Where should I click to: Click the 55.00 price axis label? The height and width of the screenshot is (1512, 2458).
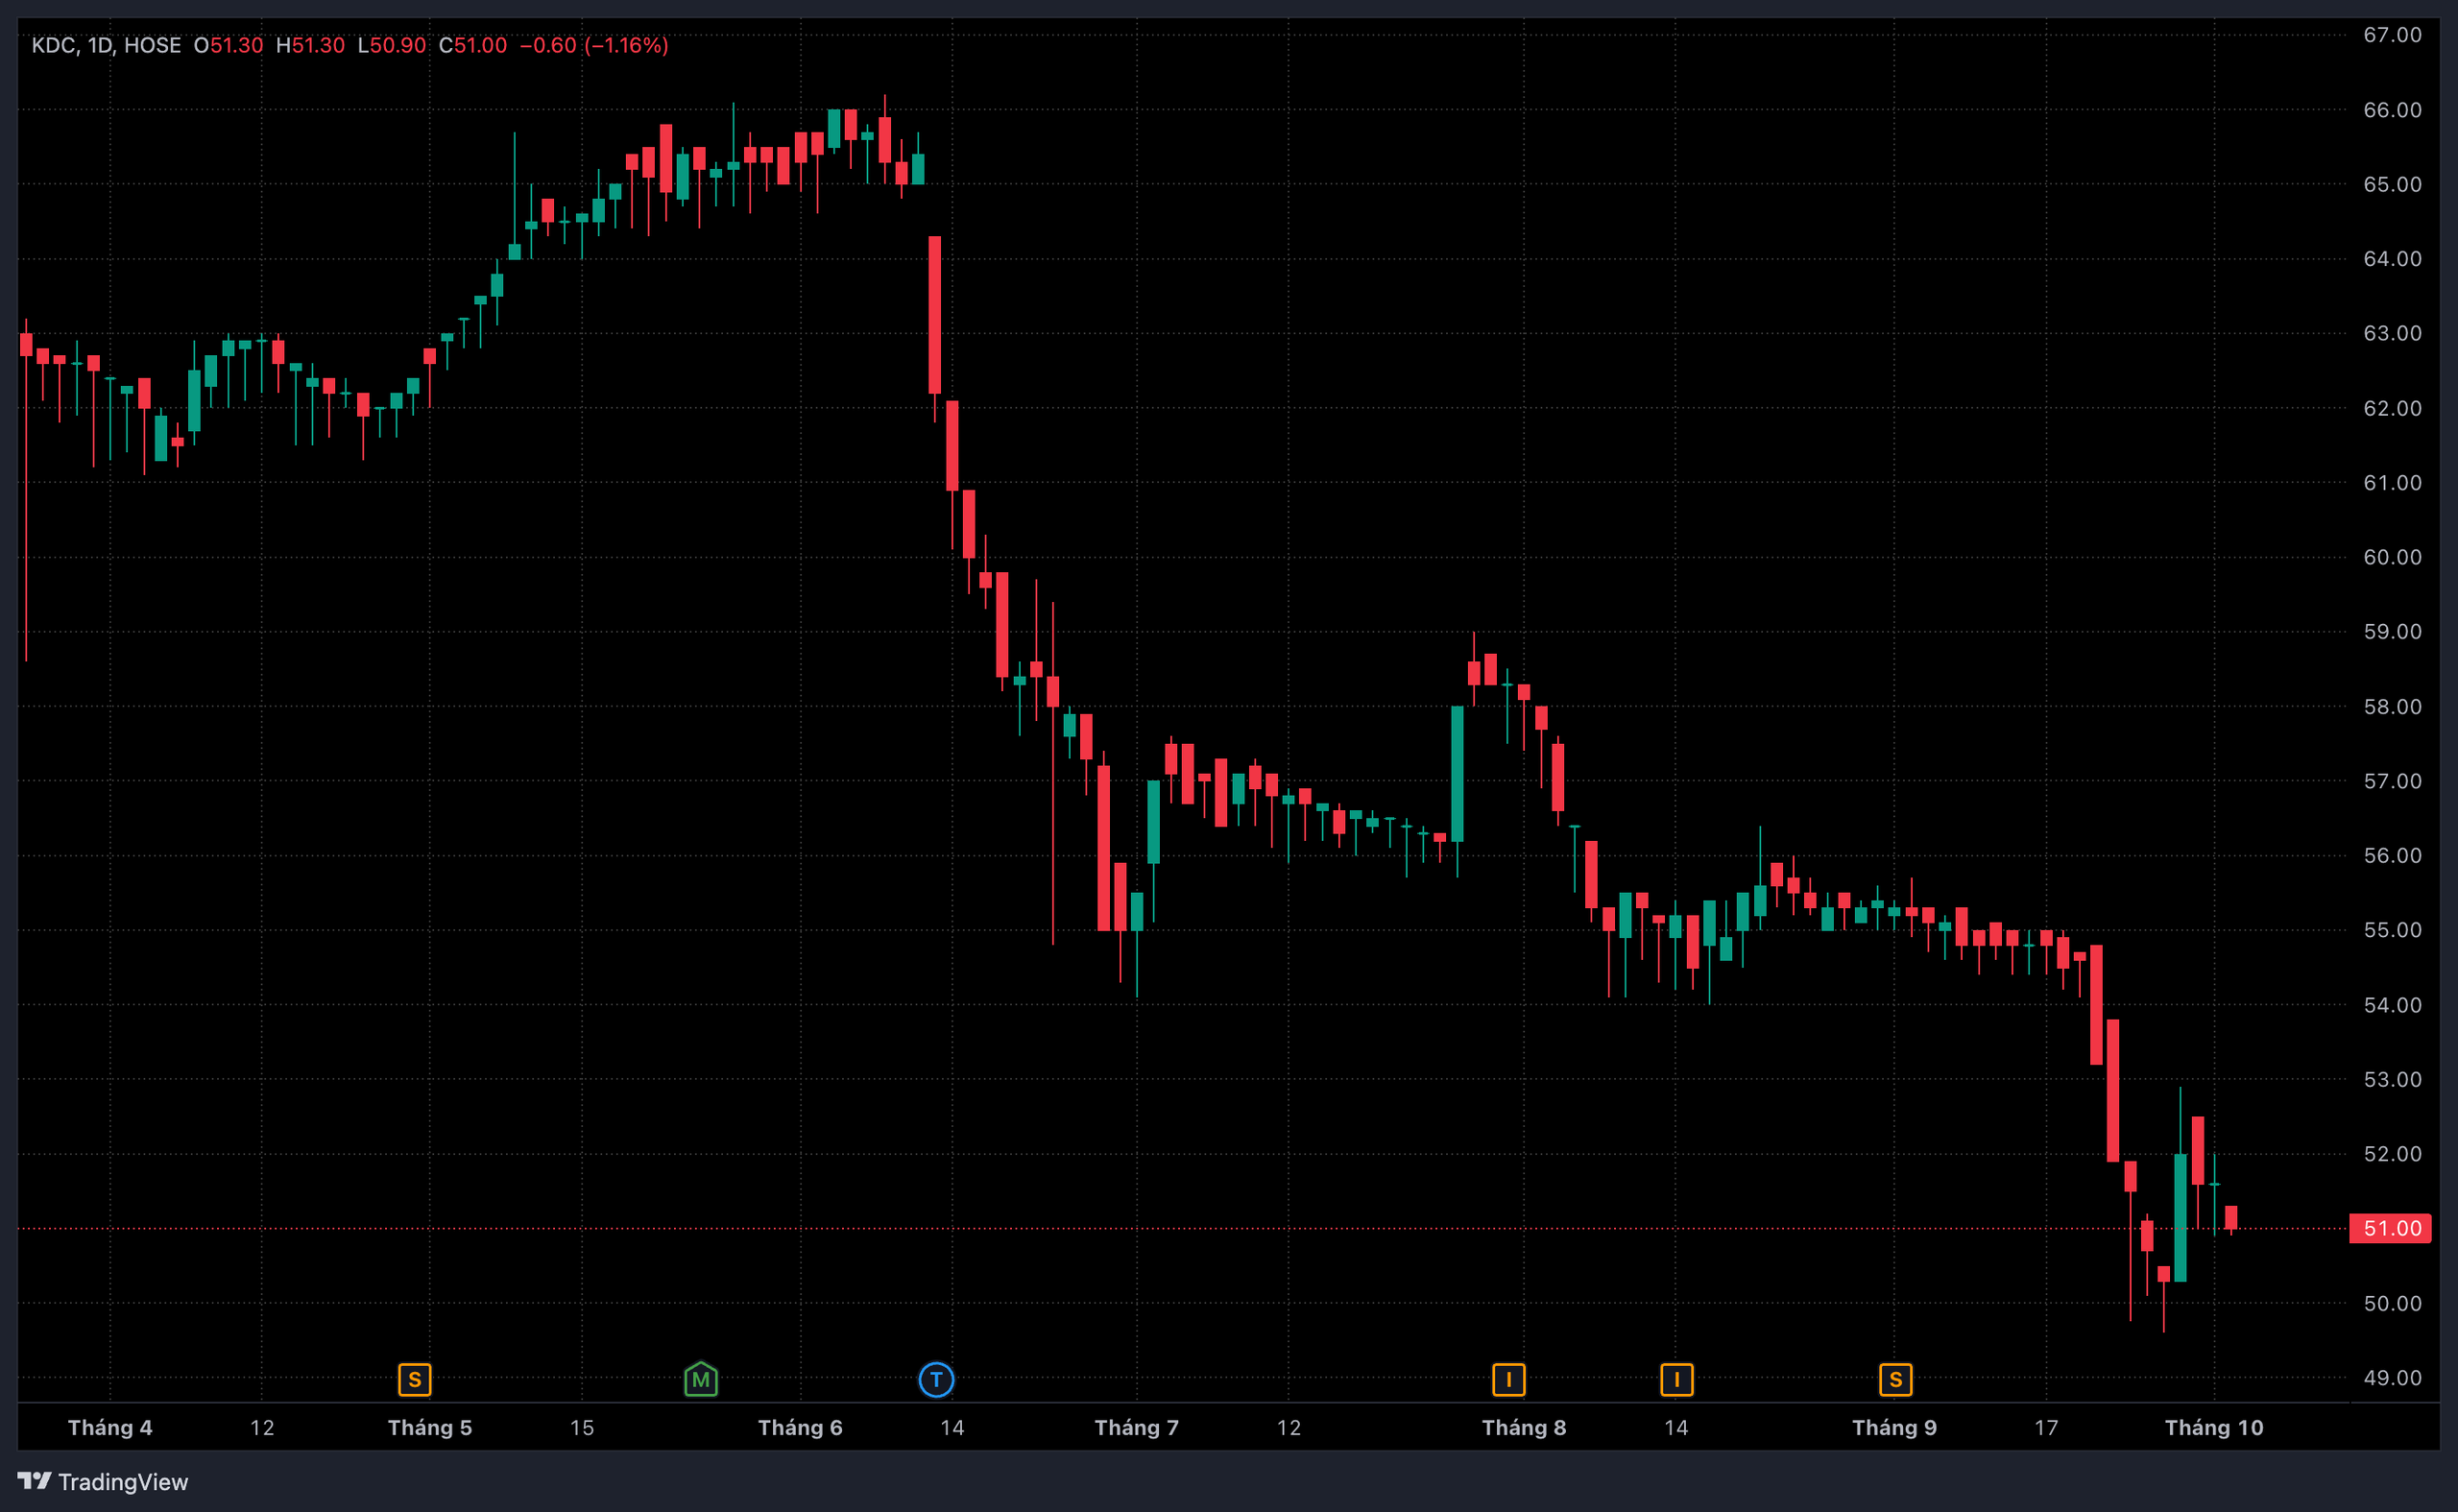coord(2392,930)
